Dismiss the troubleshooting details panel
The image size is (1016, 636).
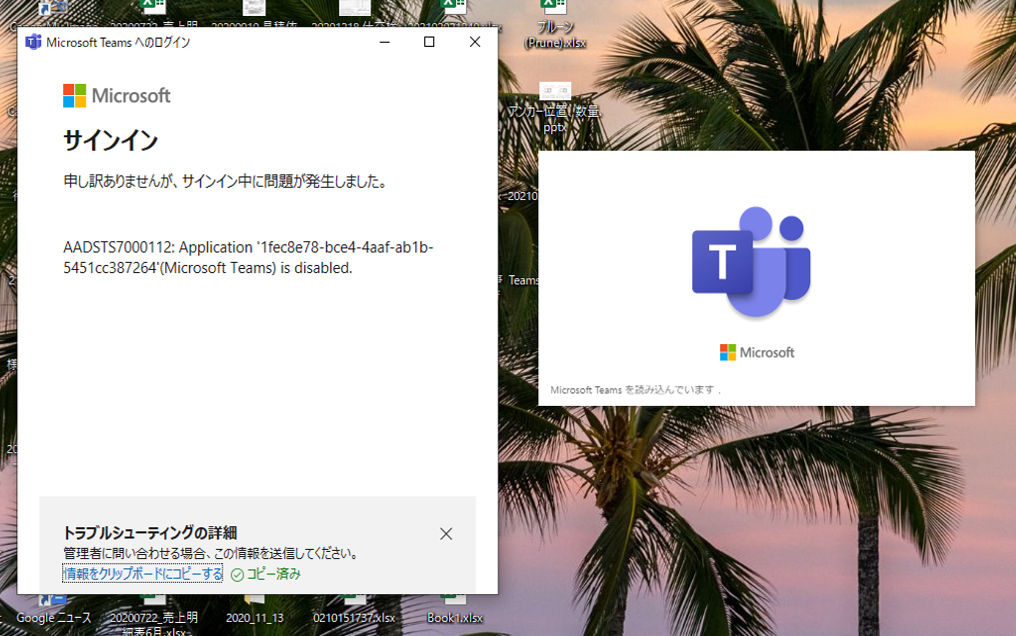[x=446, y=534]
